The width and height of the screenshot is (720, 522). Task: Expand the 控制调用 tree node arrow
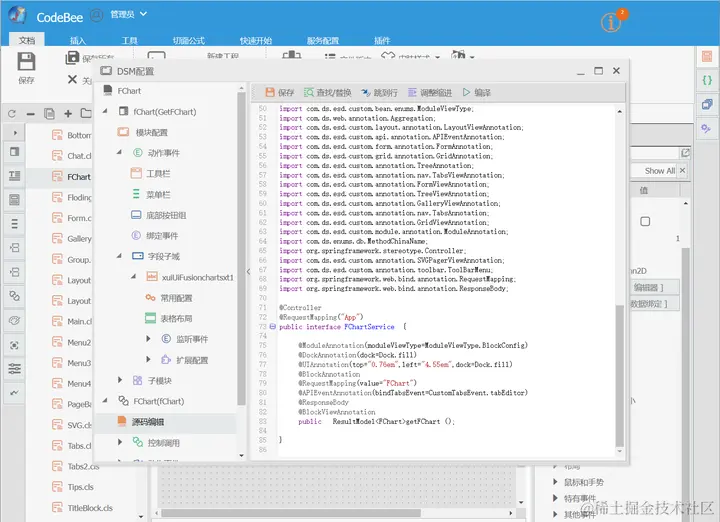click(120, 442)
